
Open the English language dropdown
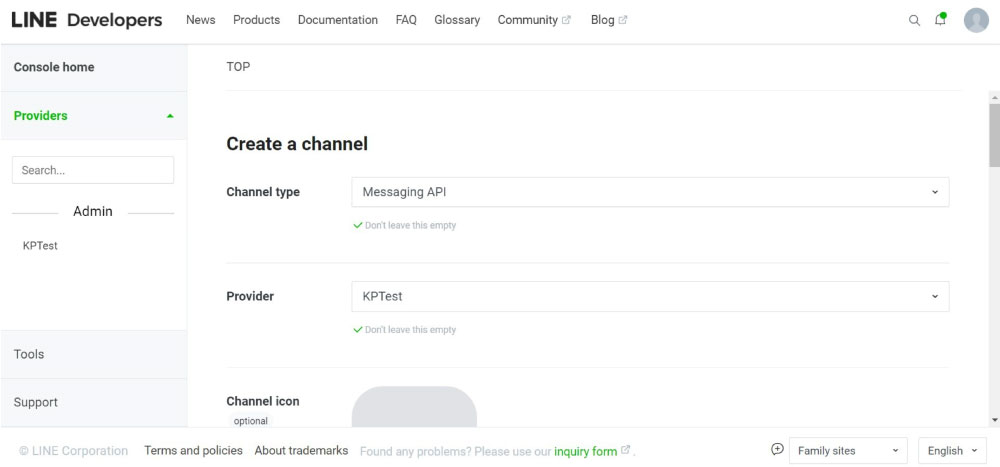pyautogui.click(x=952, y=450)
